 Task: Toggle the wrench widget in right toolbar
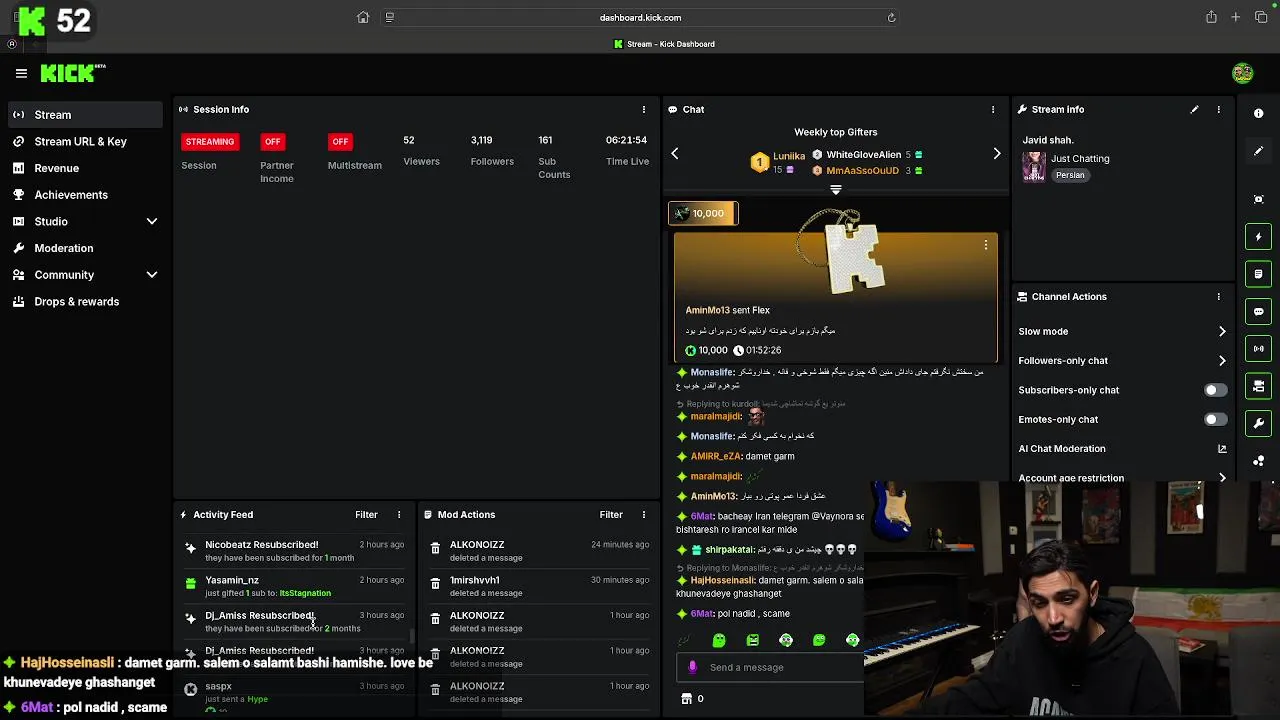tap(1259, 423)
